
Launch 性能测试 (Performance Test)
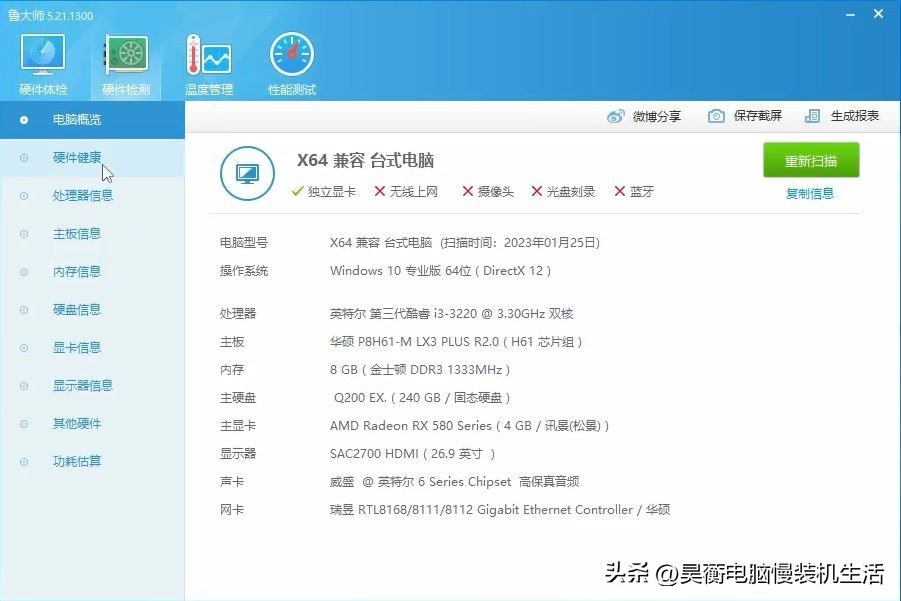(290, 60)
